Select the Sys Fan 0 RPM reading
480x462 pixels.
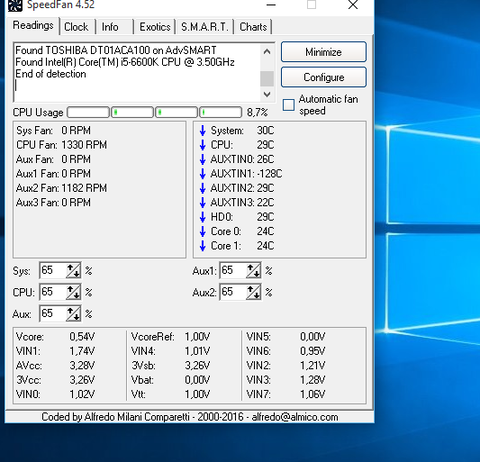[53, 131]
